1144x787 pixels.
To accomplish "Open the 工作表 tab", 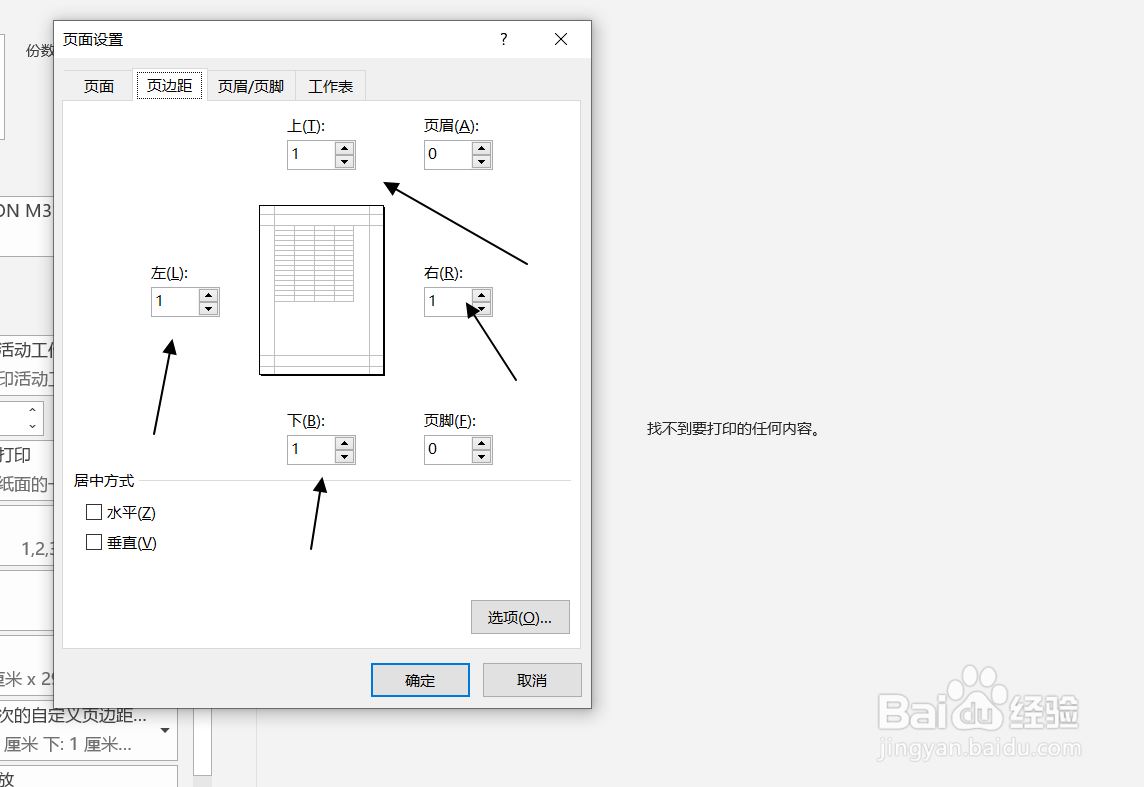I will [331, 85].
